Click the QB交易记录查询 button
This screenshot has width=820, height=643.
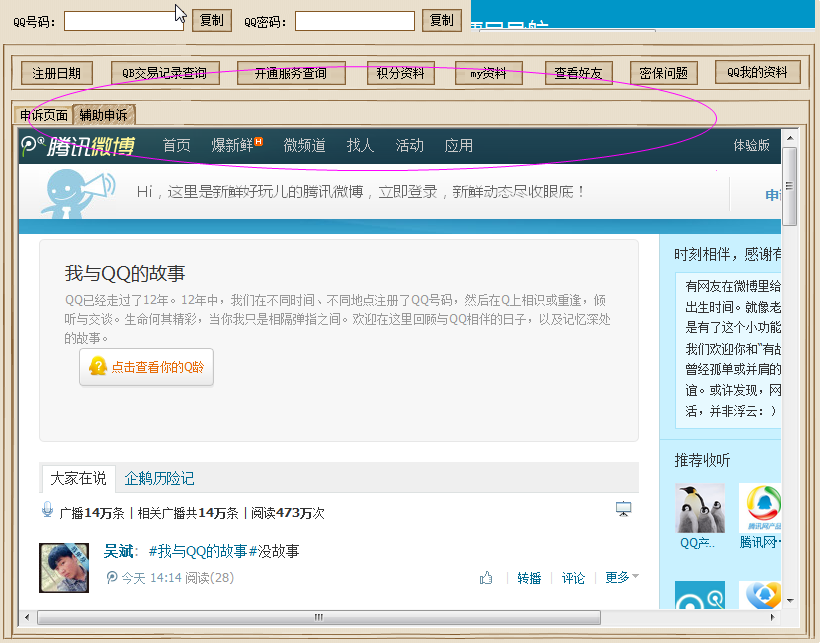coord(165,73)
